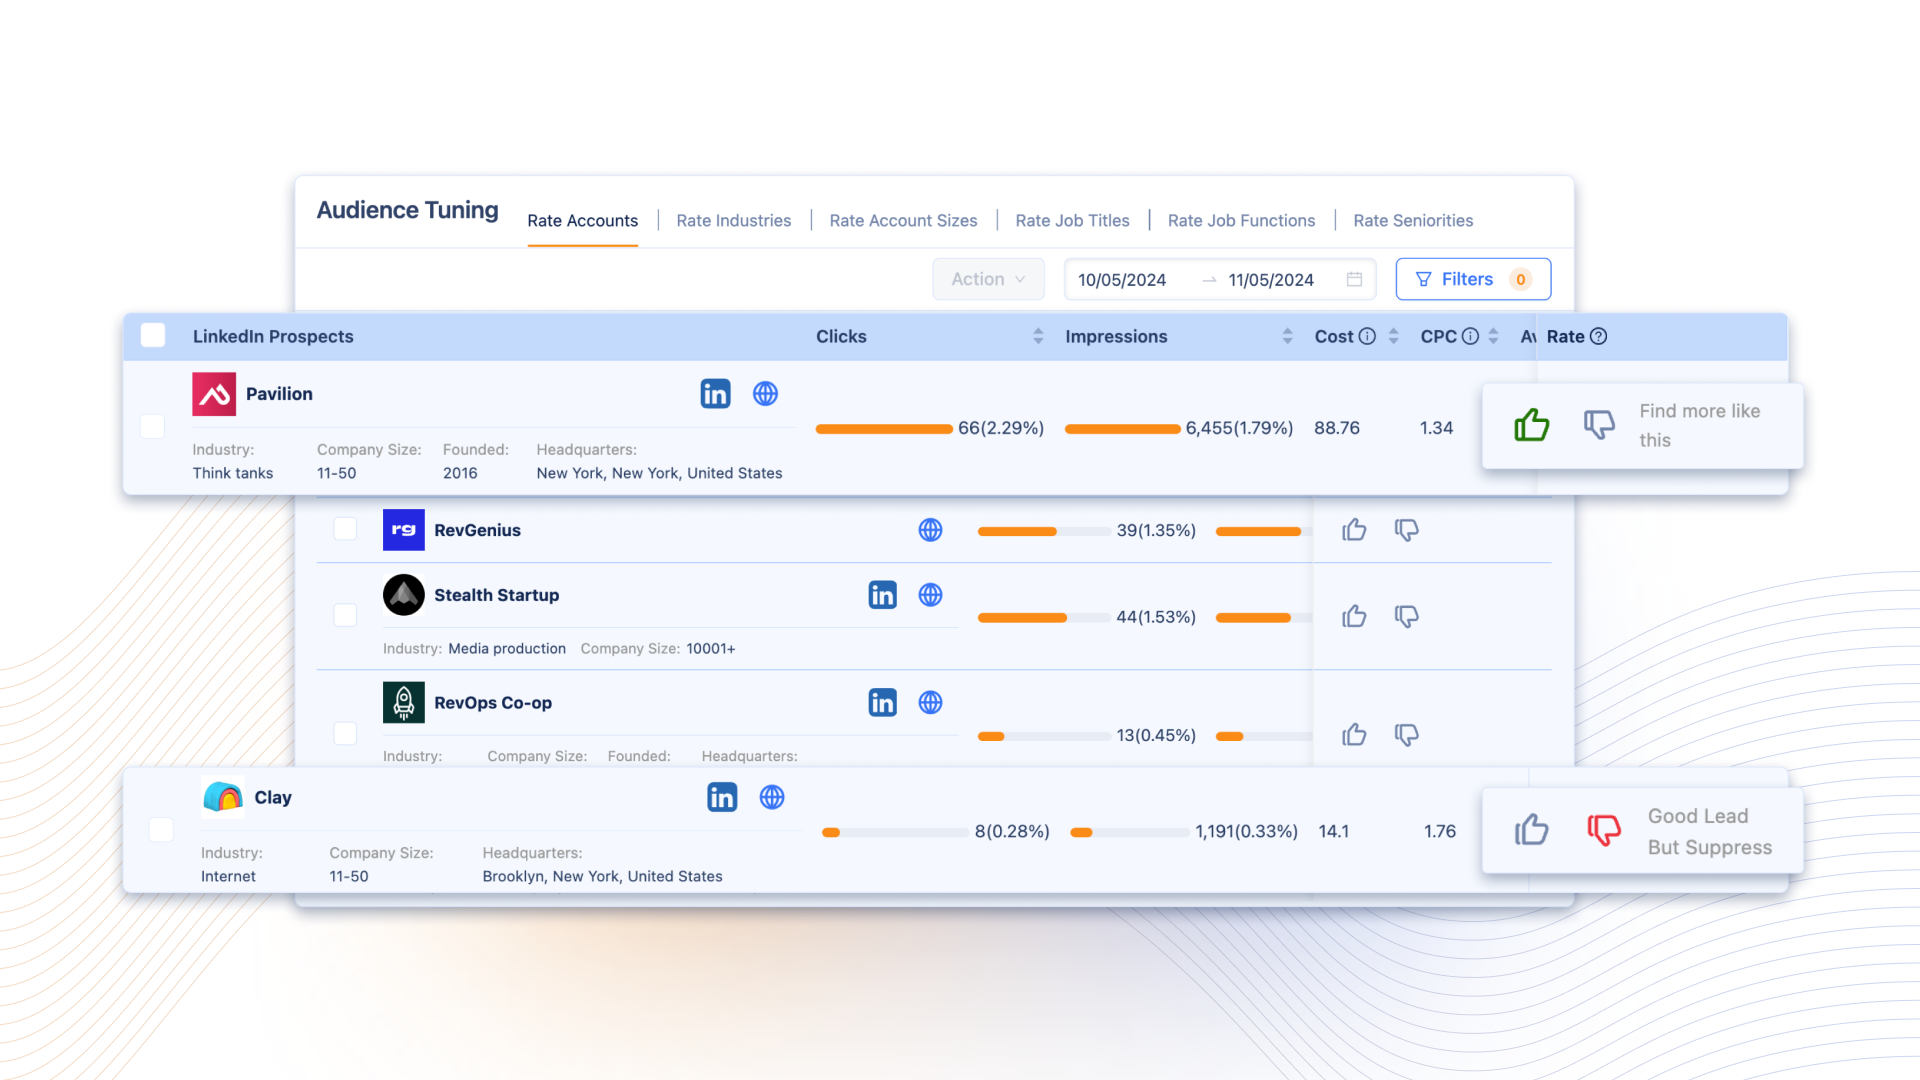Click the thumbs up for Pavilion

(x=1531, y=425)
